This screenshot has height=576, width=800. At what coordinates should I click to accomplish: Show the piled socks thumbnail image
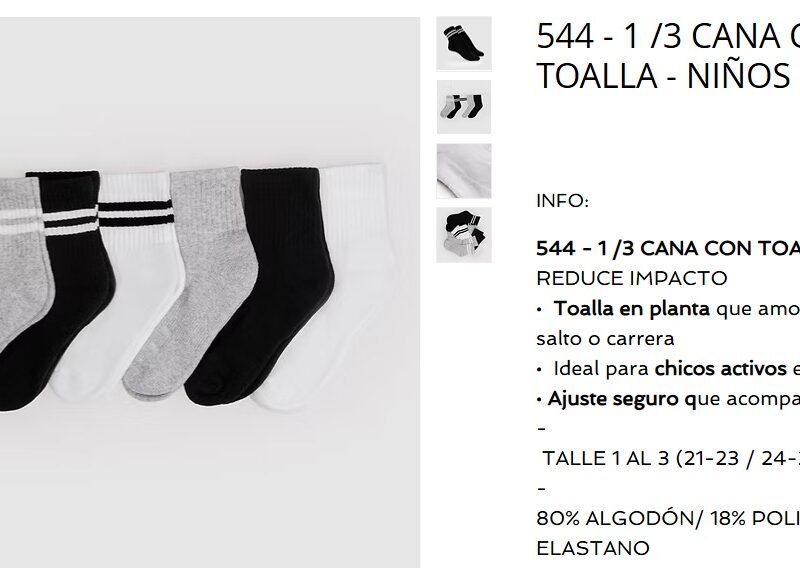pyautogui.click(x=464, y=235)
